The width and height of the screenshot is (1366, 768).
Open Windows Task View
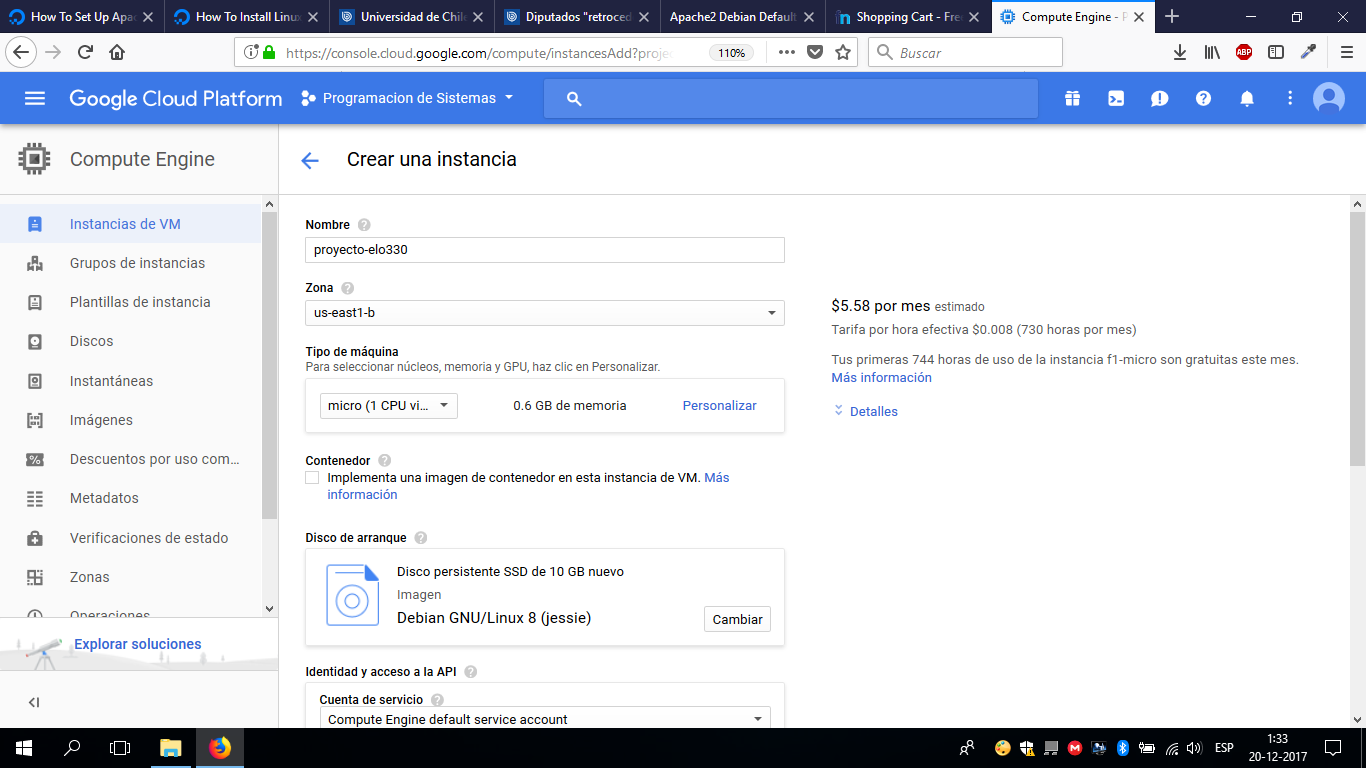tap(120, 747)
